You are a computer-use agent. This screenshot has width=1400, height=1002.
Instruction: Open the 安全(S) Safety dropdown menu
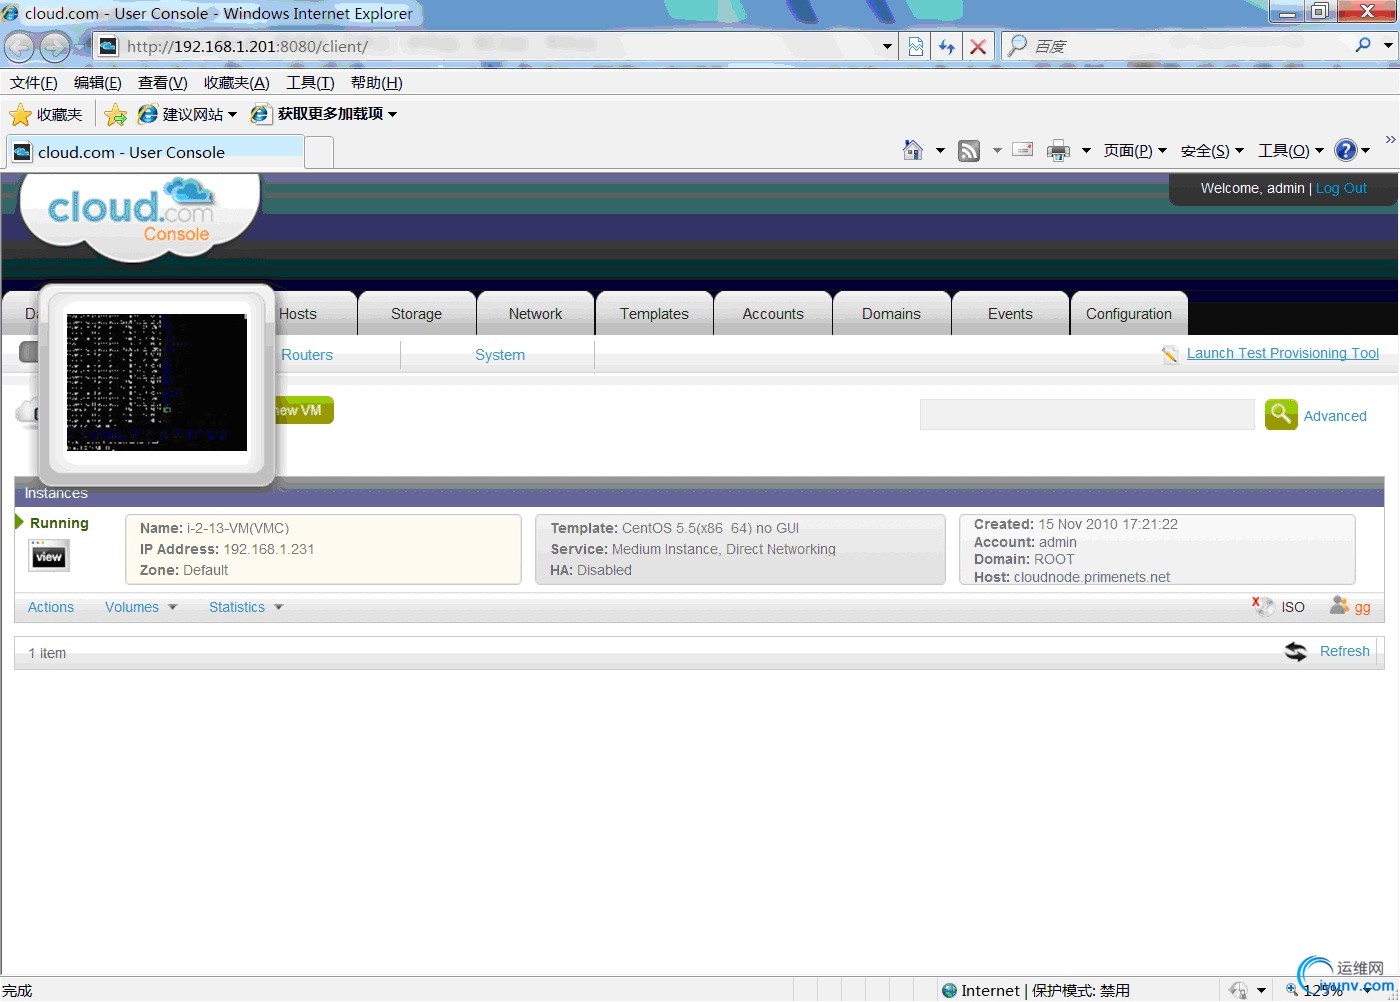click(x=1212, y=151)
